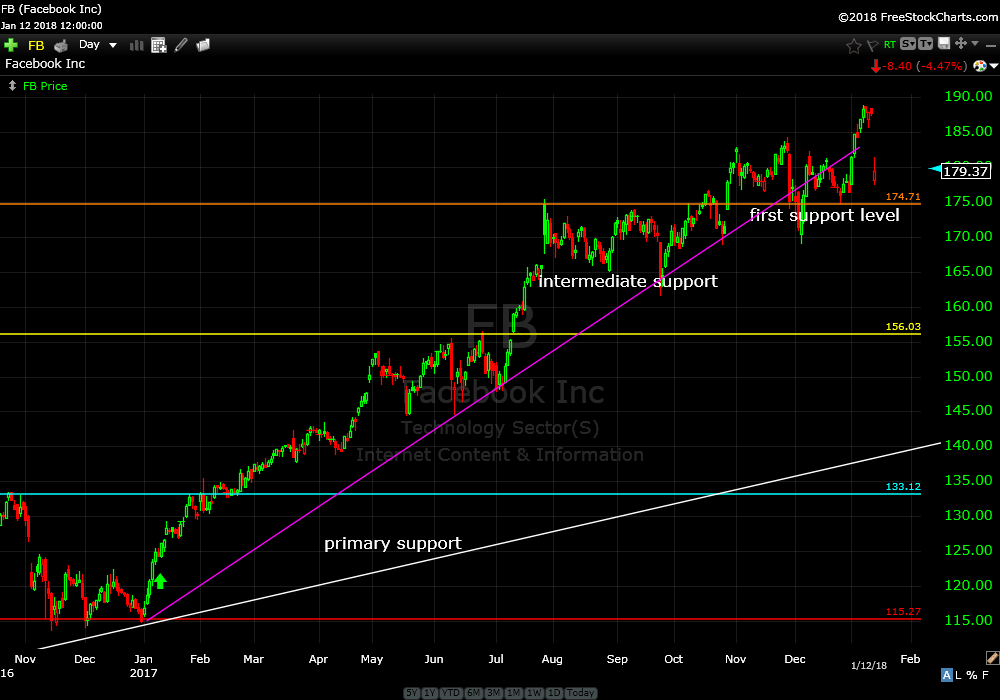
Task: Expand the T dropdown button
Action: (925, 44)
